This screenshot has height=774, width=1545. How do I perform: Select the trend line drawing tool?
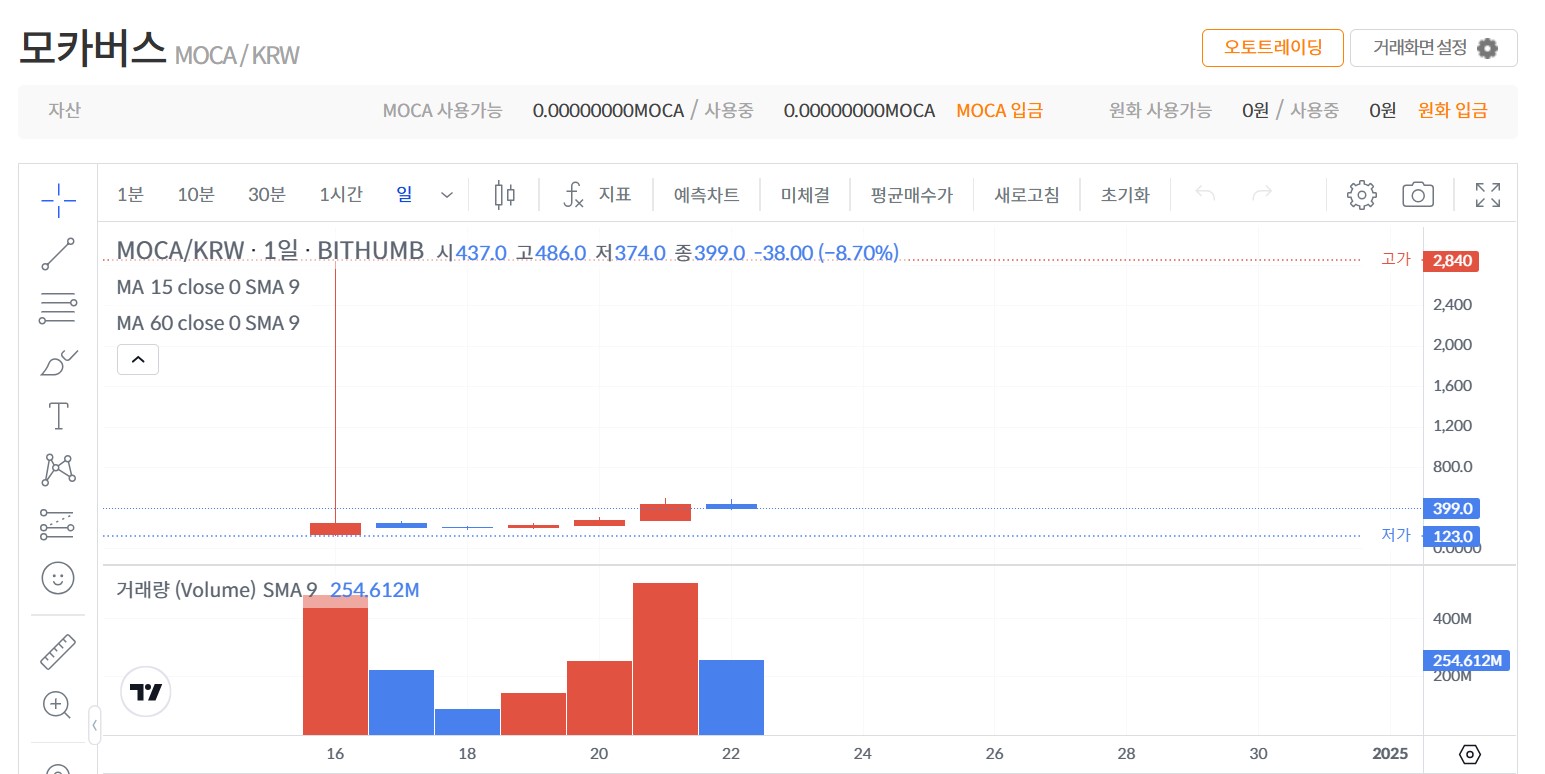[58, 254]
